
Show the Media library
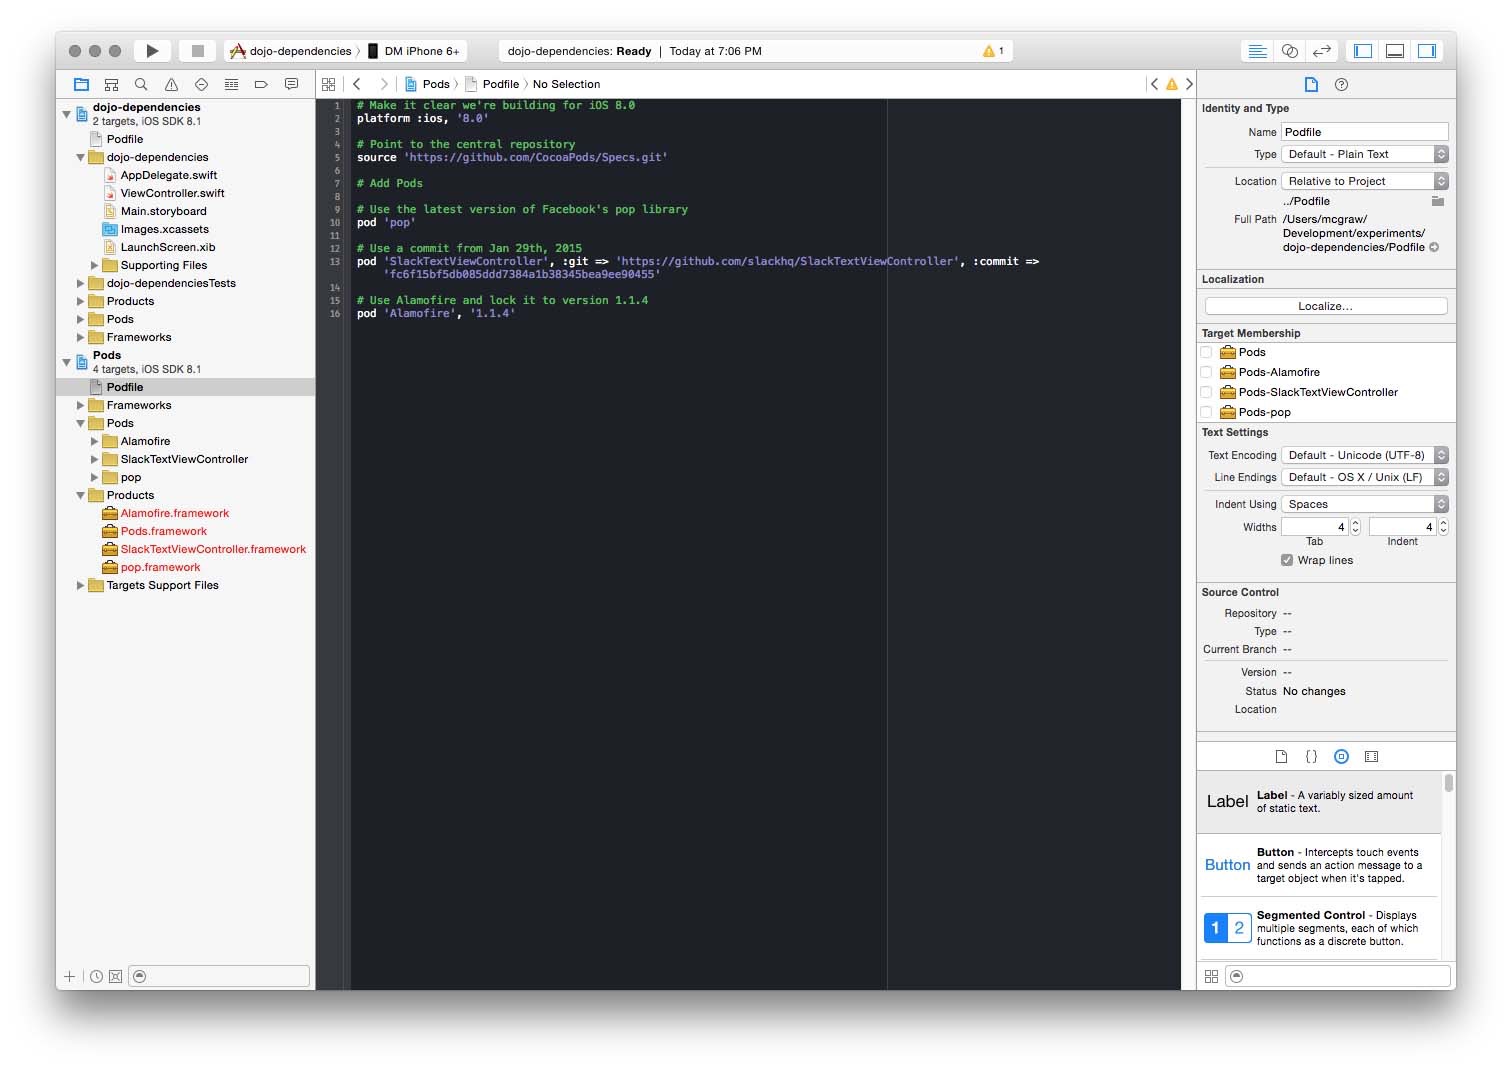coord(1372,757)
